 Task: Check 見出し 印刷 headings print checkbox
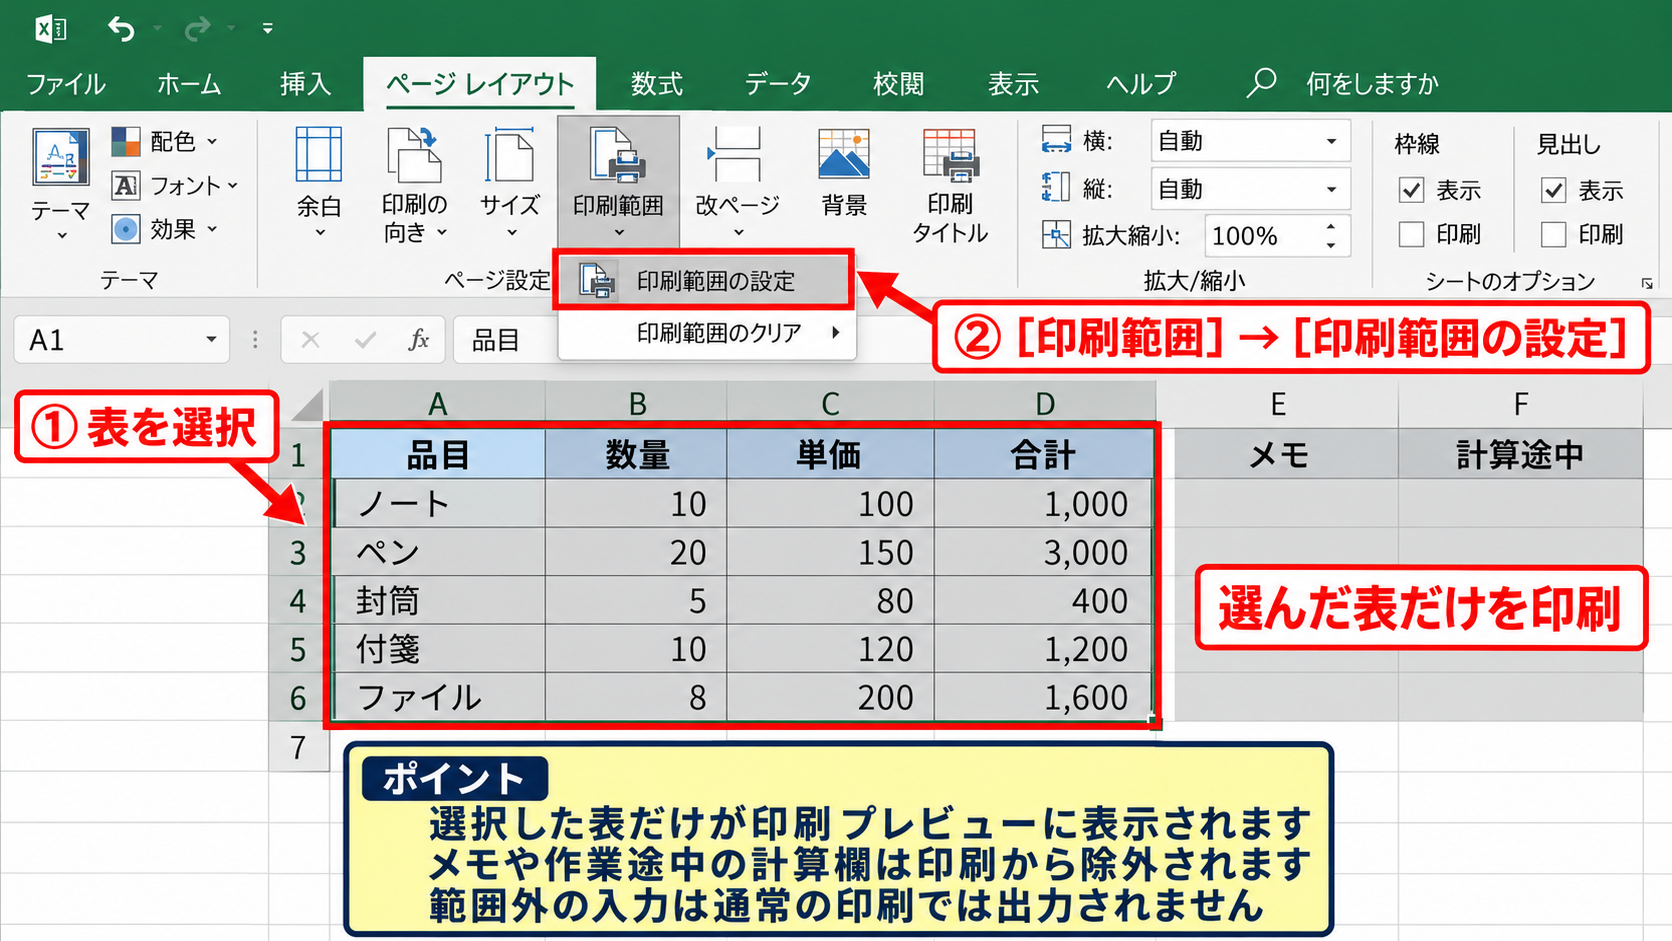(x=1553, y=234)
